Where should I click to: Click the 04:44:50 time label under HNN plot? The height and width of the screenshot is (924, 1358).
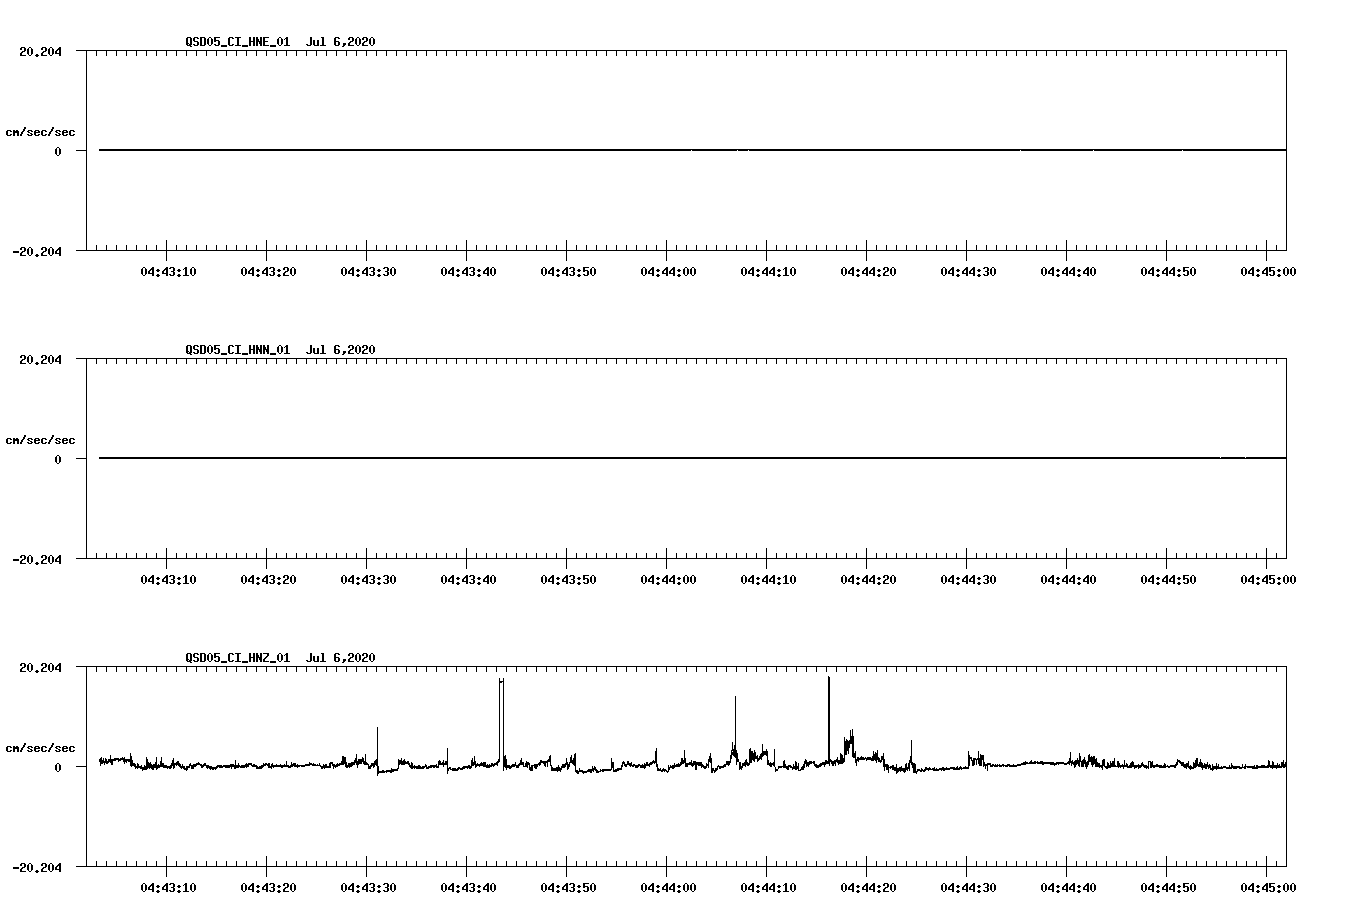pos(1168,579)
